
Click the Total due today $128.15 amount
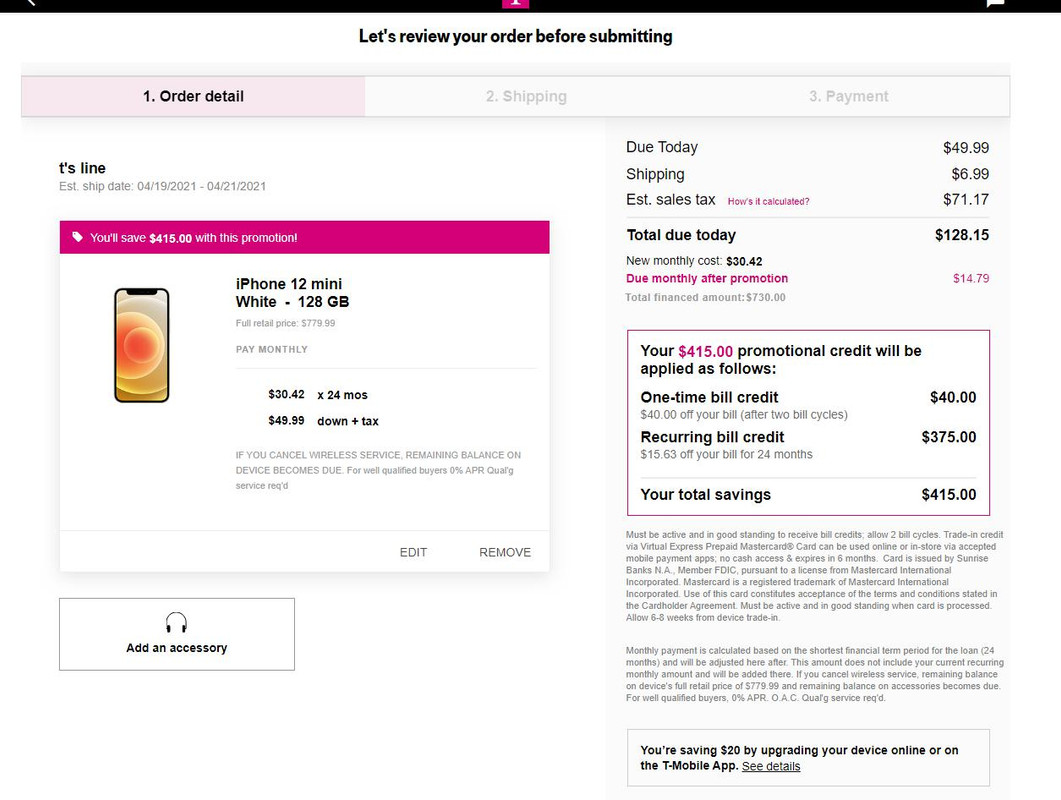pyautogui.click(x=962, y=235)
